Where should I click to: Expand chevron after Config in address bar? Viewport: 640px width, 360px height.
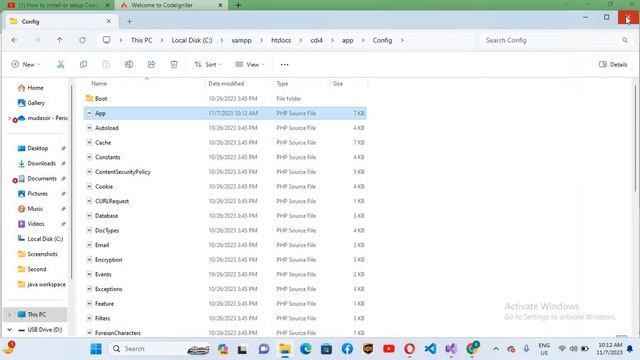pos(402,40)
